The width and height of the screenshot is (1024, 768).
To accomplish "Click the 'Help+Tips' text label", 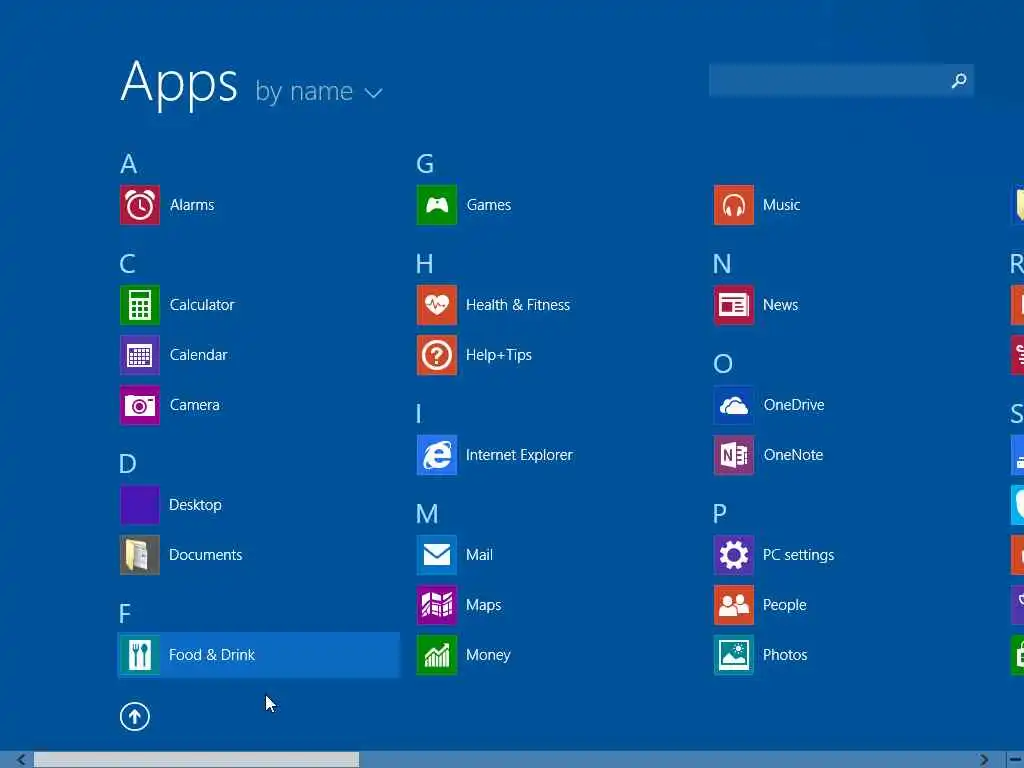I will click(499, 355).
